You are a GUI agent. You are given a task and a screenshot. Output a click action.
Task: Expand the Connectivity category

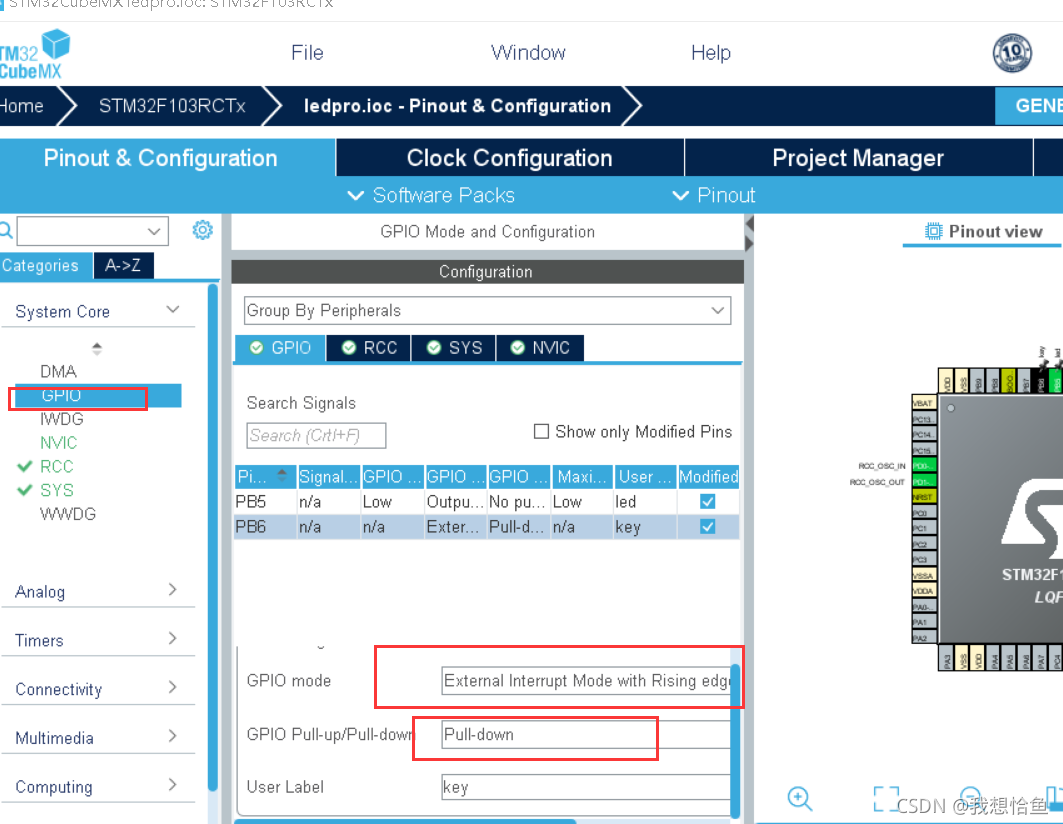coord(173,687)
